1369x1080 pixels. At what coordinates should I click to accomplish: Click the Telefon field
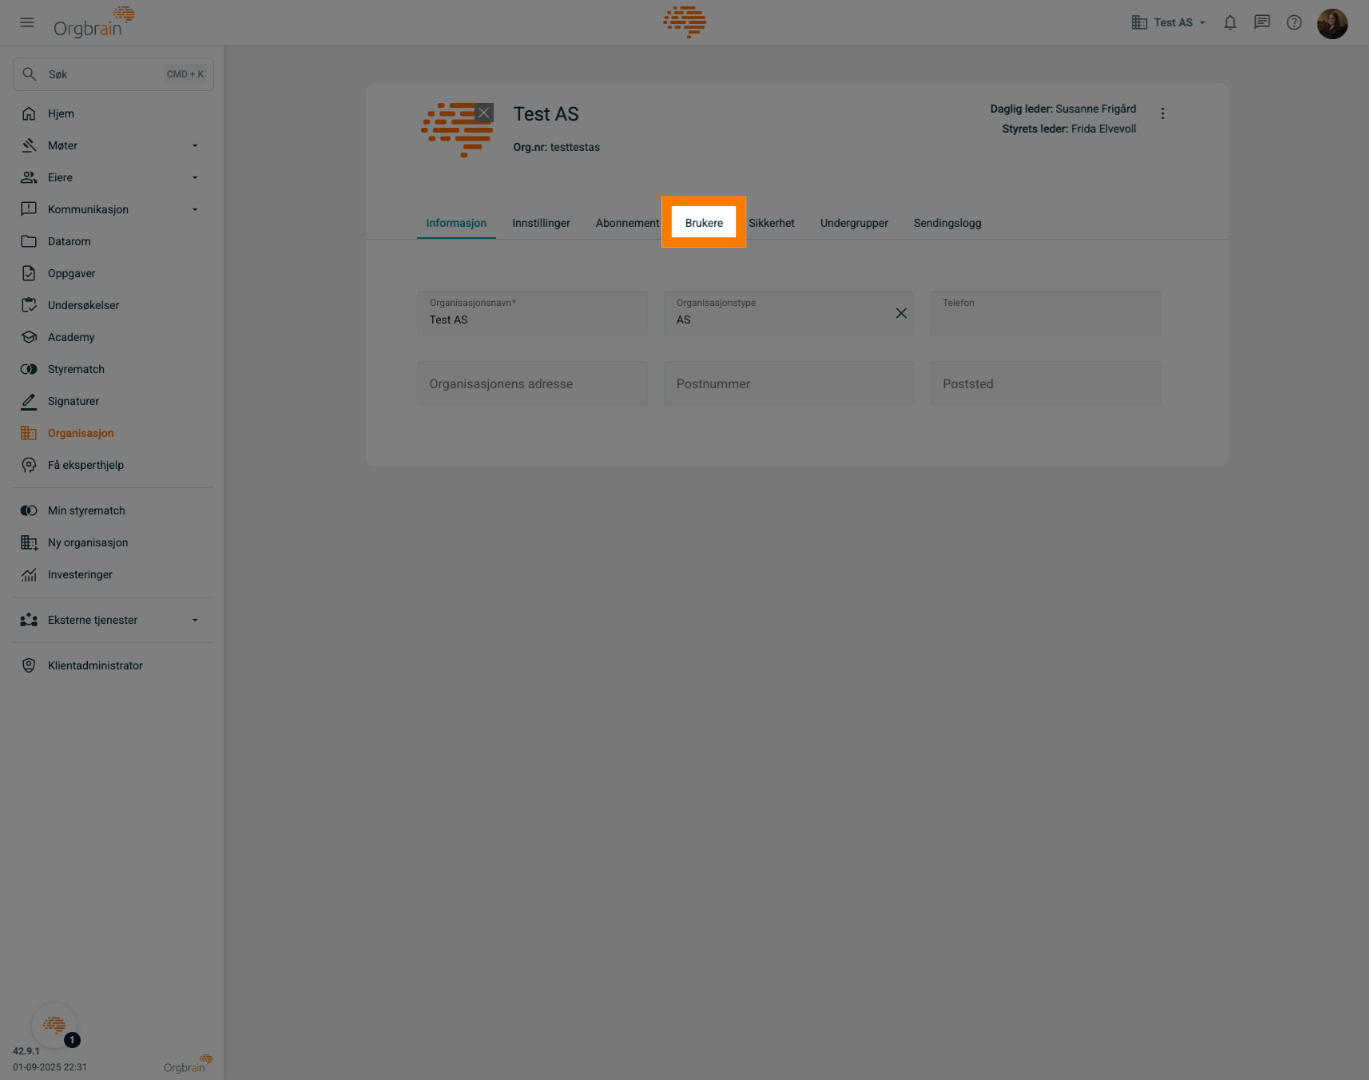click(x=1045, y=313)
